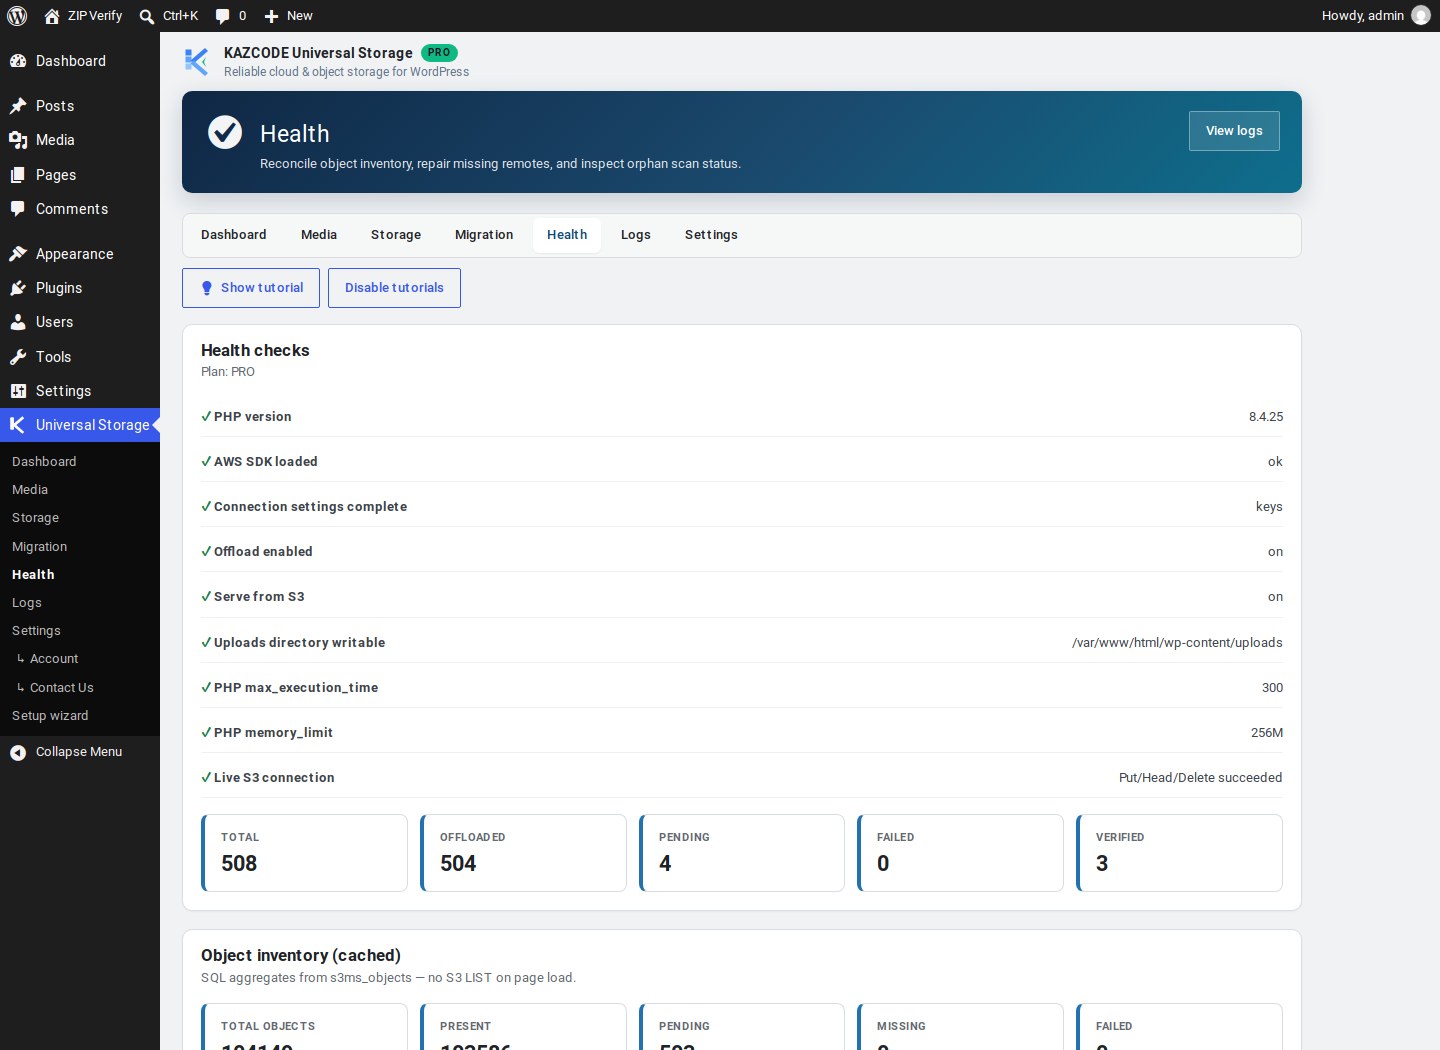Open Logs in the sidebar submenu
Viewport: 1440px width, 1050px height.
click(x=27, y=603)
